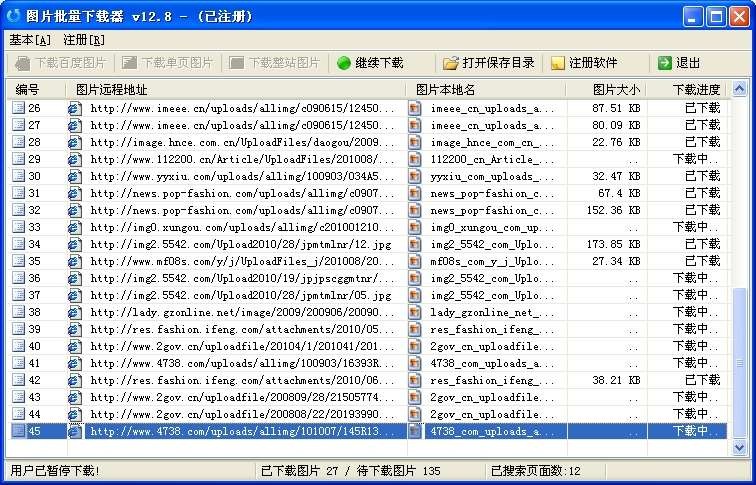Select the img0.xungou.com URL in row 33
756x485 pixels.
pos(243,227)
